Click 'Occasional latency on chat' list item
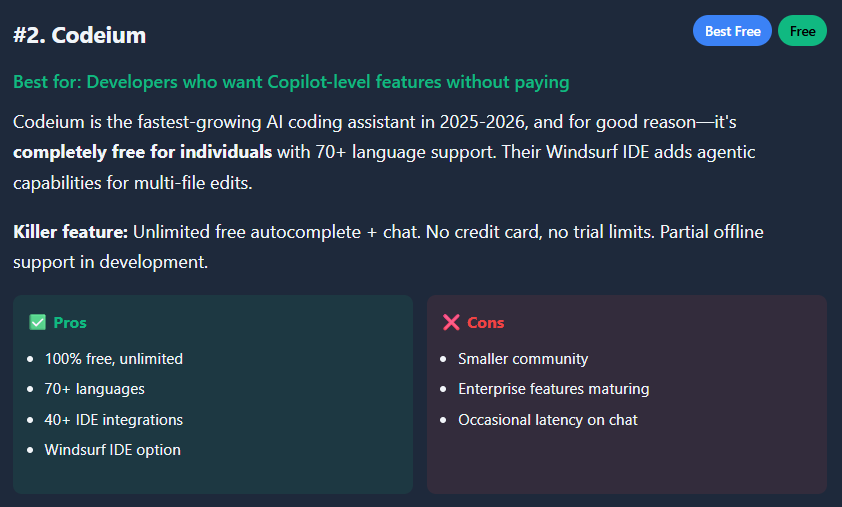The width and height of the screenshot is (842, 507). (547, 420)
